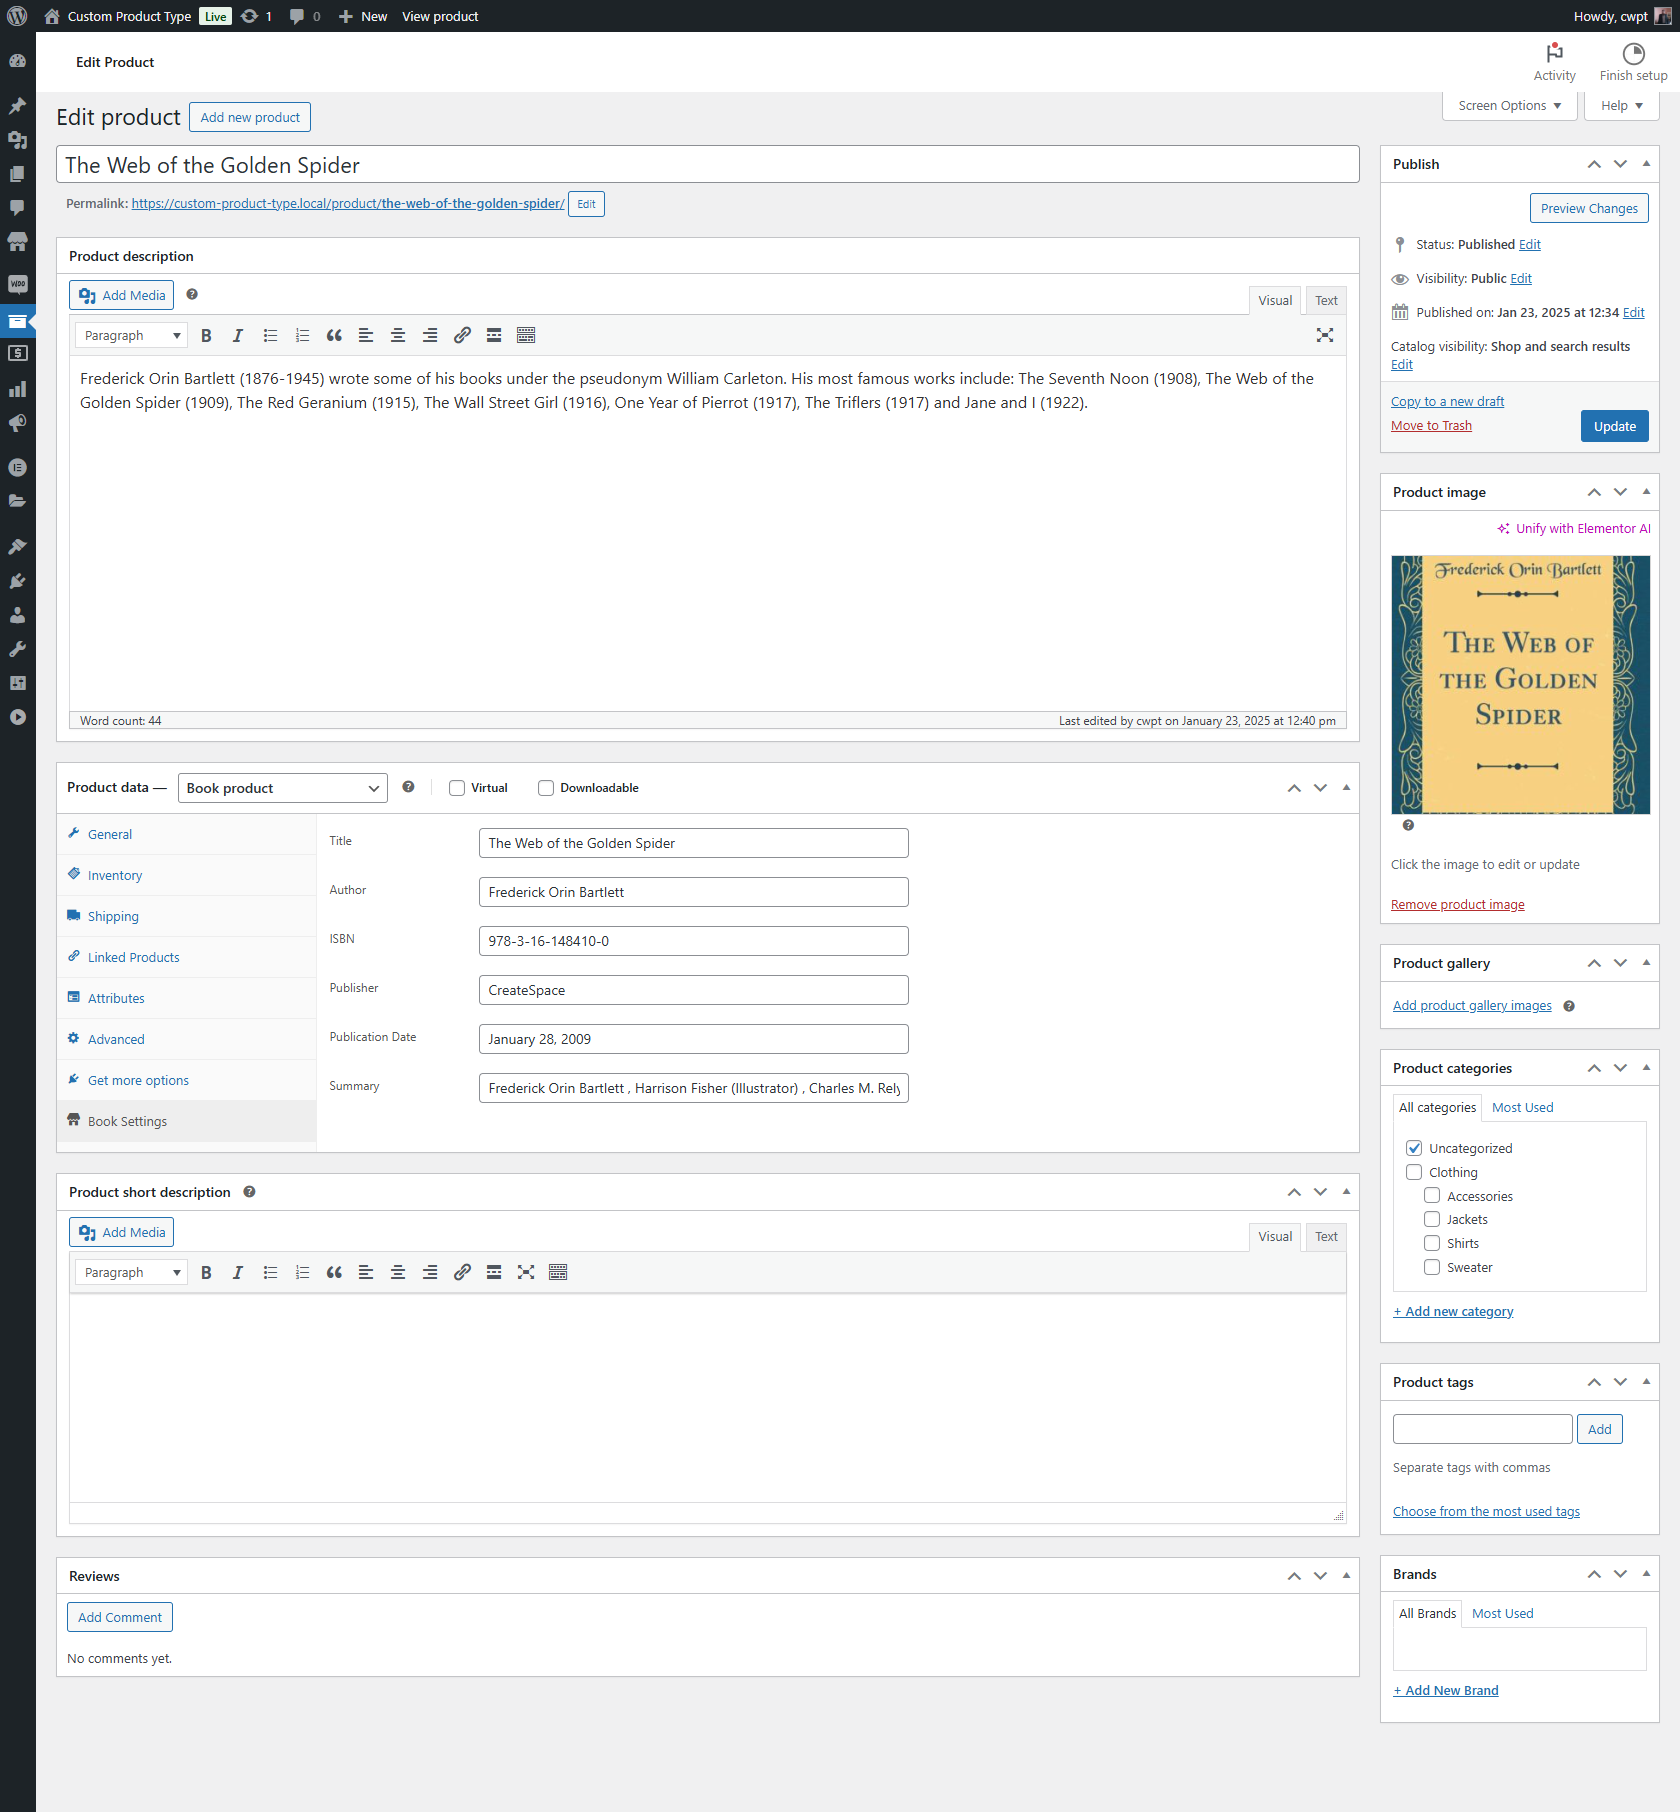Open WooCommerce in the admin sidebar

pyautogui.click(x=17, y=285)
